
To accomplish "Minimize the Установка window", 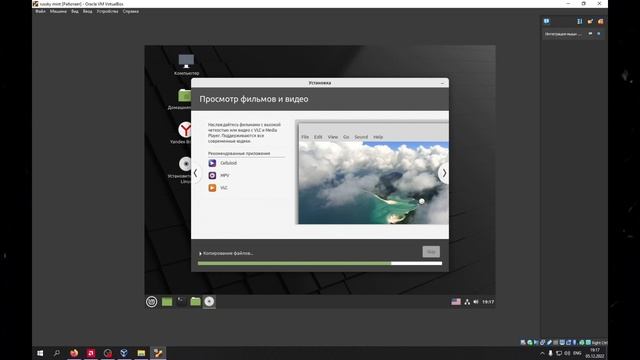I will pyautogui.click(x=442, y=83).
